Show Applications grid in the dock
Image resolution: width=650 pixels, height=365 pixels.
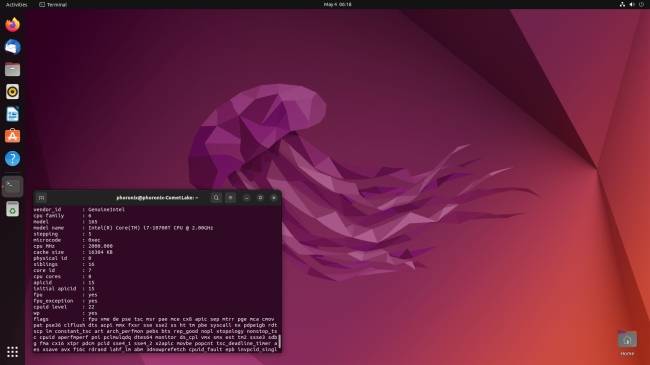[12, 352]
